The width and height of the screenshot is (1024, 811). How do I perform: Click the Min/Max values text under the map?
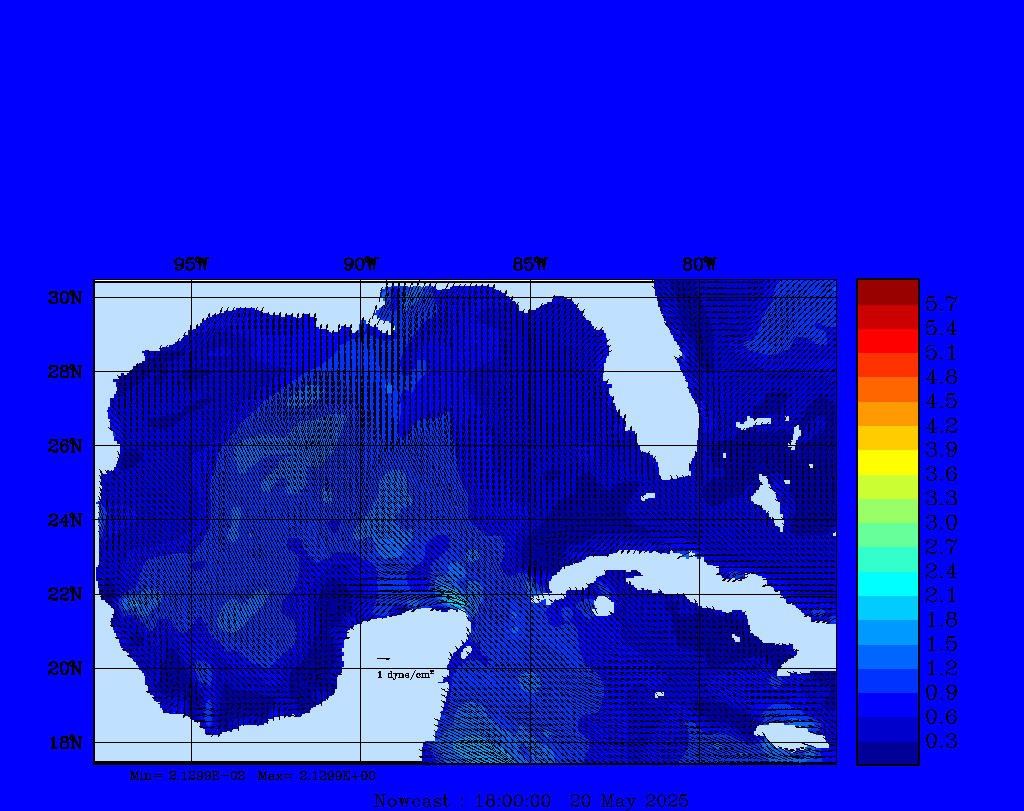pyautogui.click(x=253, y=775)
